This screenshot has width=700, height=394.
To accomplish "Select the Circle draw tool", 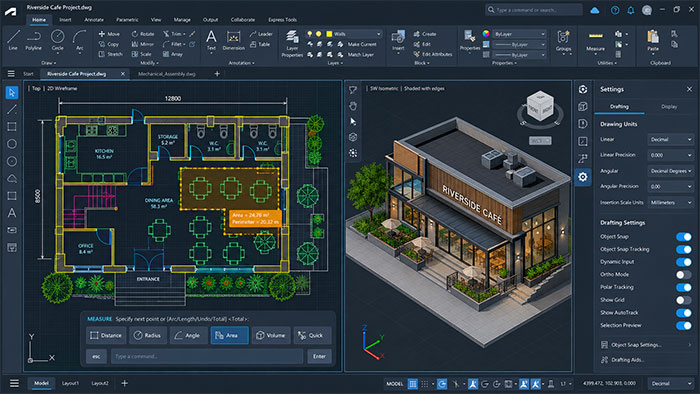I will pyautogui.click(x=57, y=40).
